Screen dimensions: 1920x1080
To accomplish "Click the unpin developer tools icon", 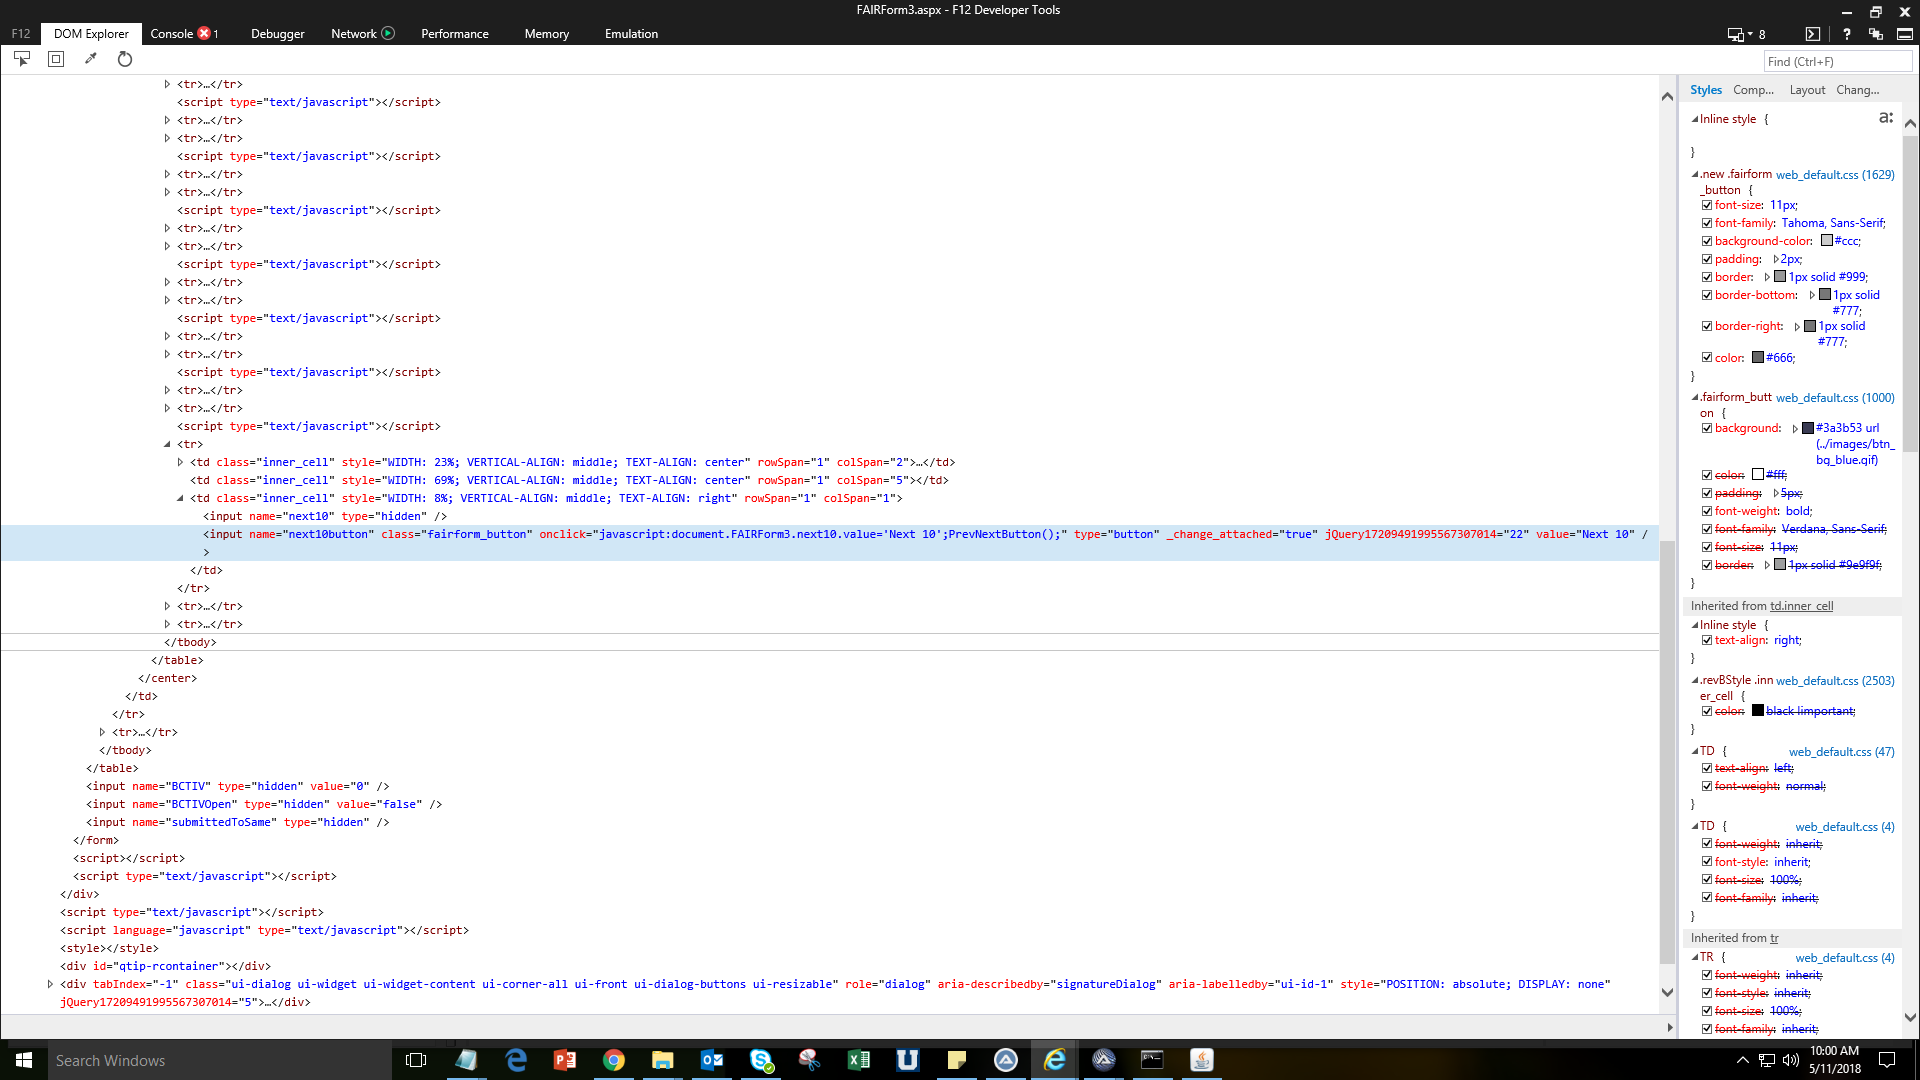I will tap(1876, 34).
